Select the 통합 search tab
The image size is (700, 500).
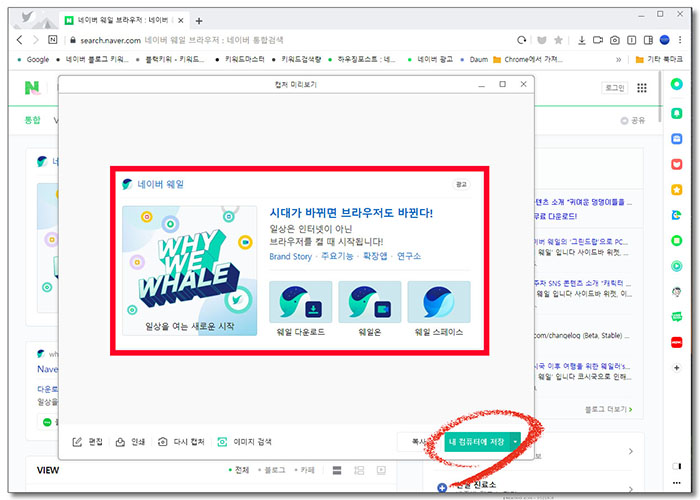[x=32, y=120]
